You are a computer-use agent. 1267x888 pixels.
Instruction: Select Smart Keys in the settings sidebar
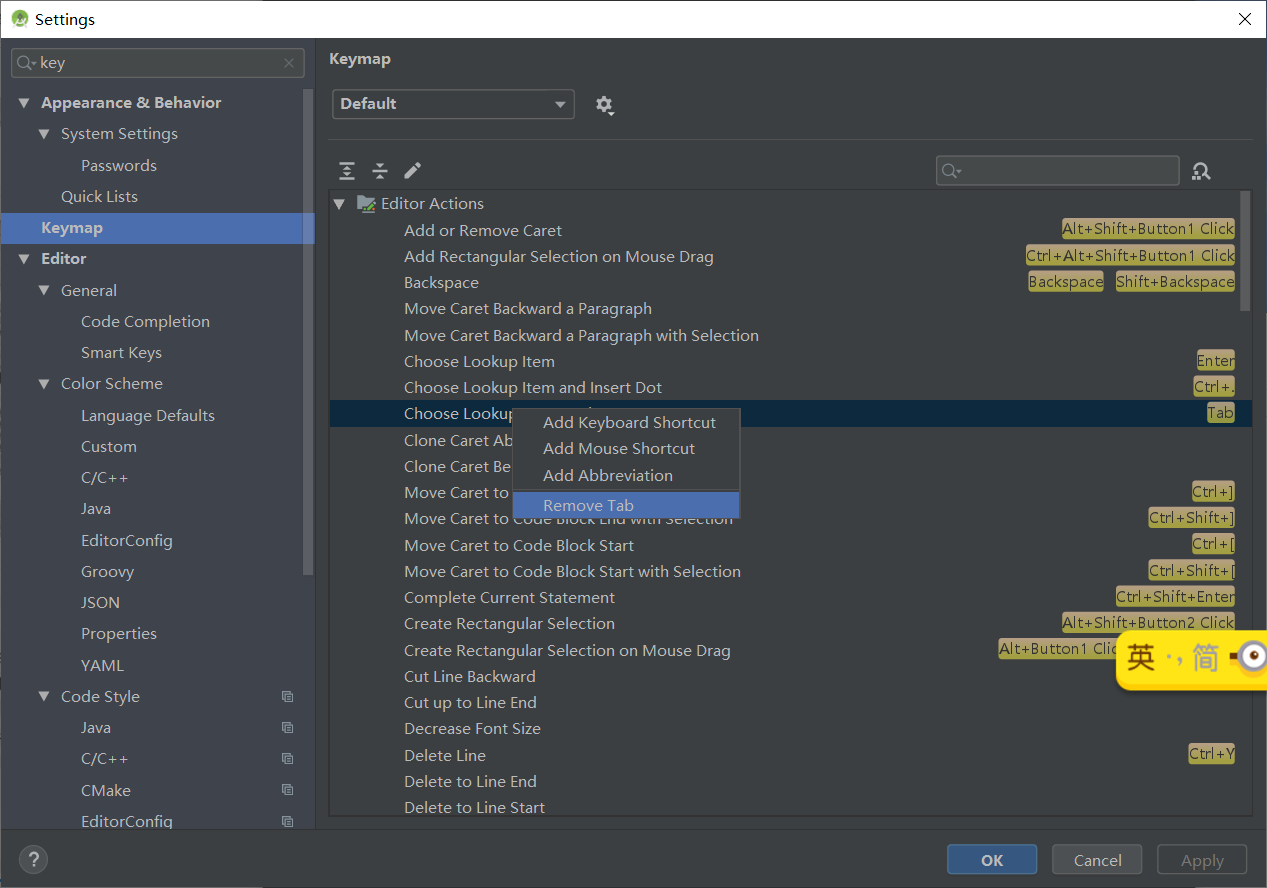[x=121, y=352]
